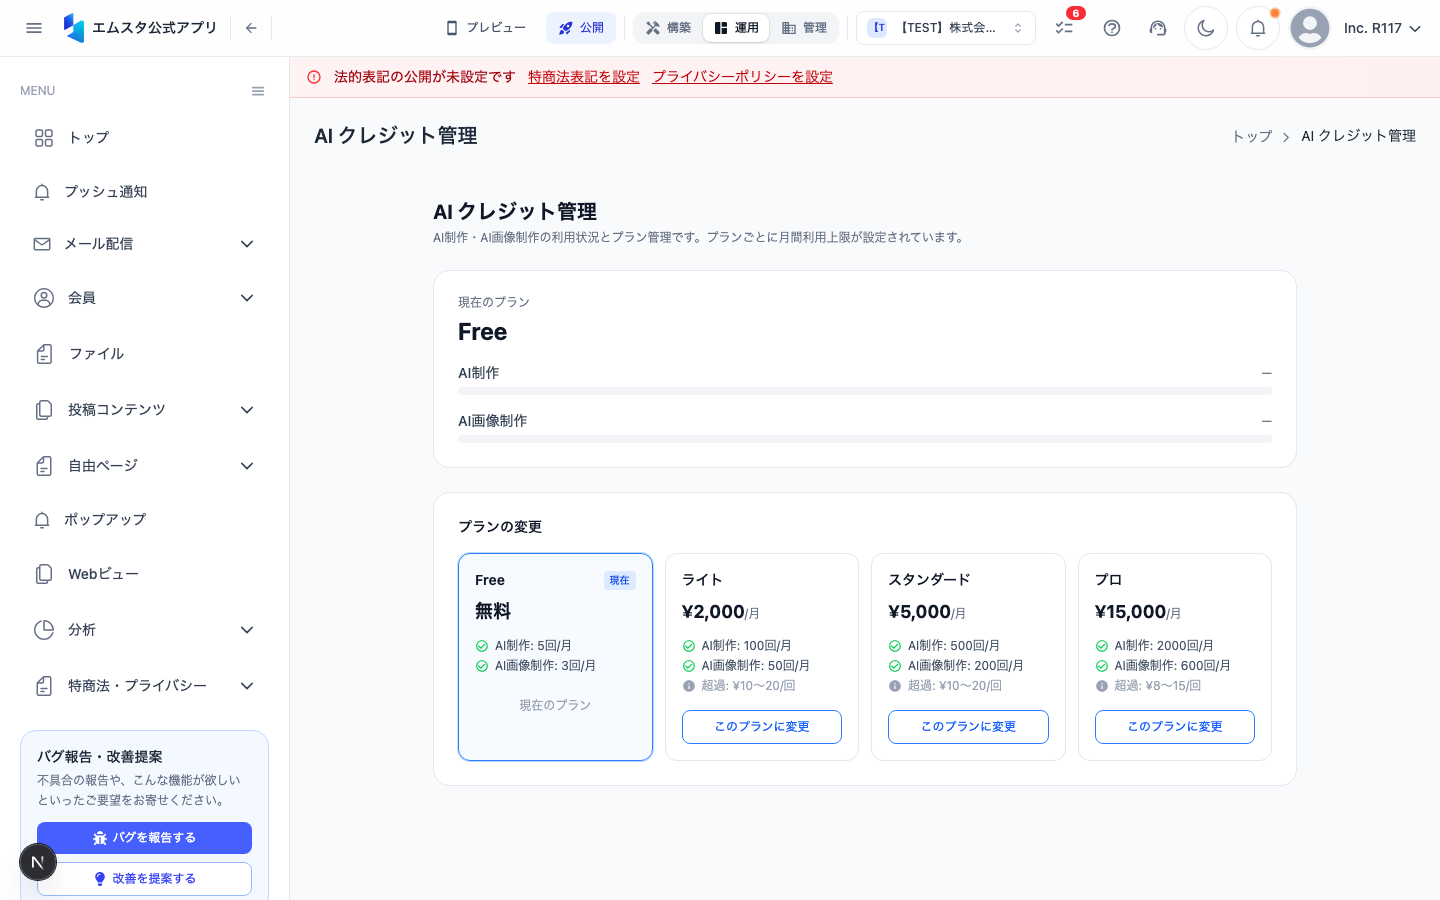Open トップ in the sidebar menu

pos(144,138)
